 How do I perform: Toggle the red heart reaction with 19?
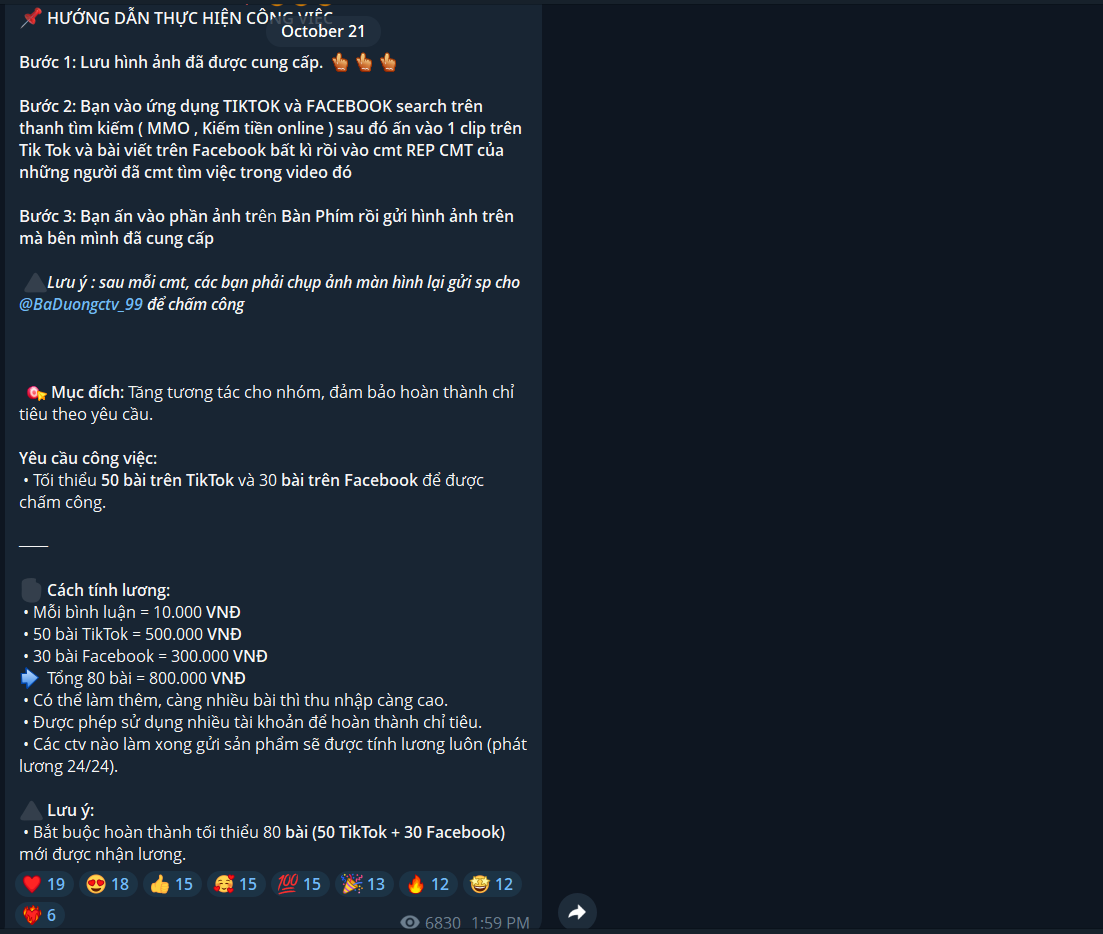(45, 884)
